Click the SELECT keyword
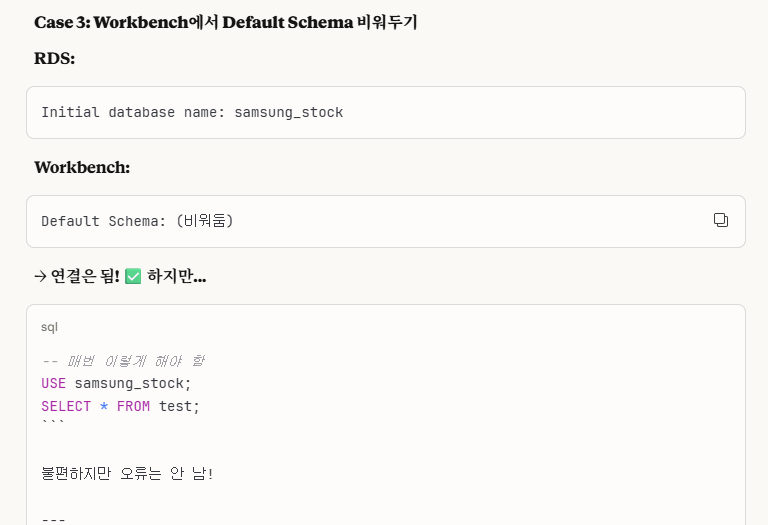The image size is (768, 525). point(66,406)
